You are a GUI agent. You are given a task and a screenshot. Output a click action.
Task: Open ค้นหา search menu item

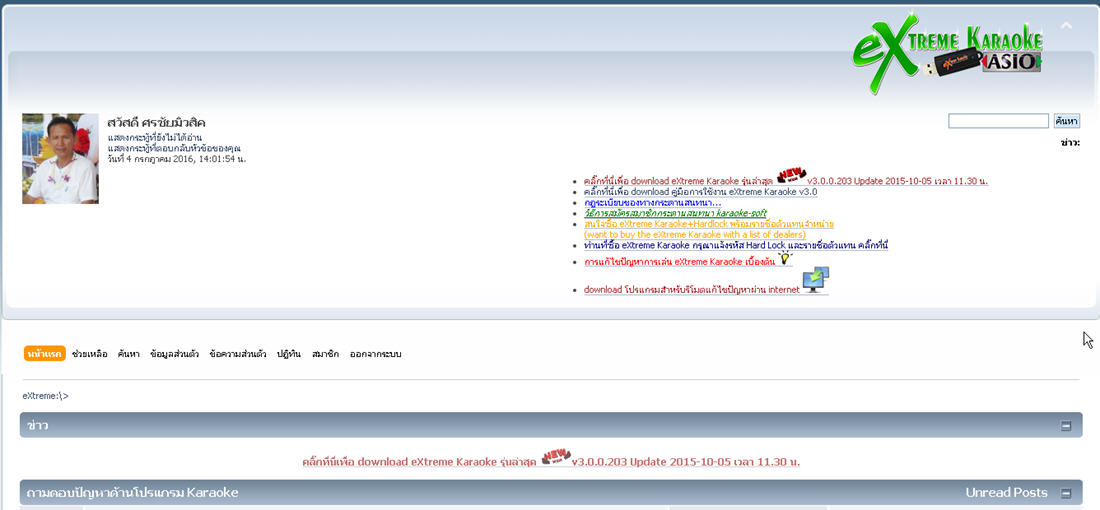[128, 354]
